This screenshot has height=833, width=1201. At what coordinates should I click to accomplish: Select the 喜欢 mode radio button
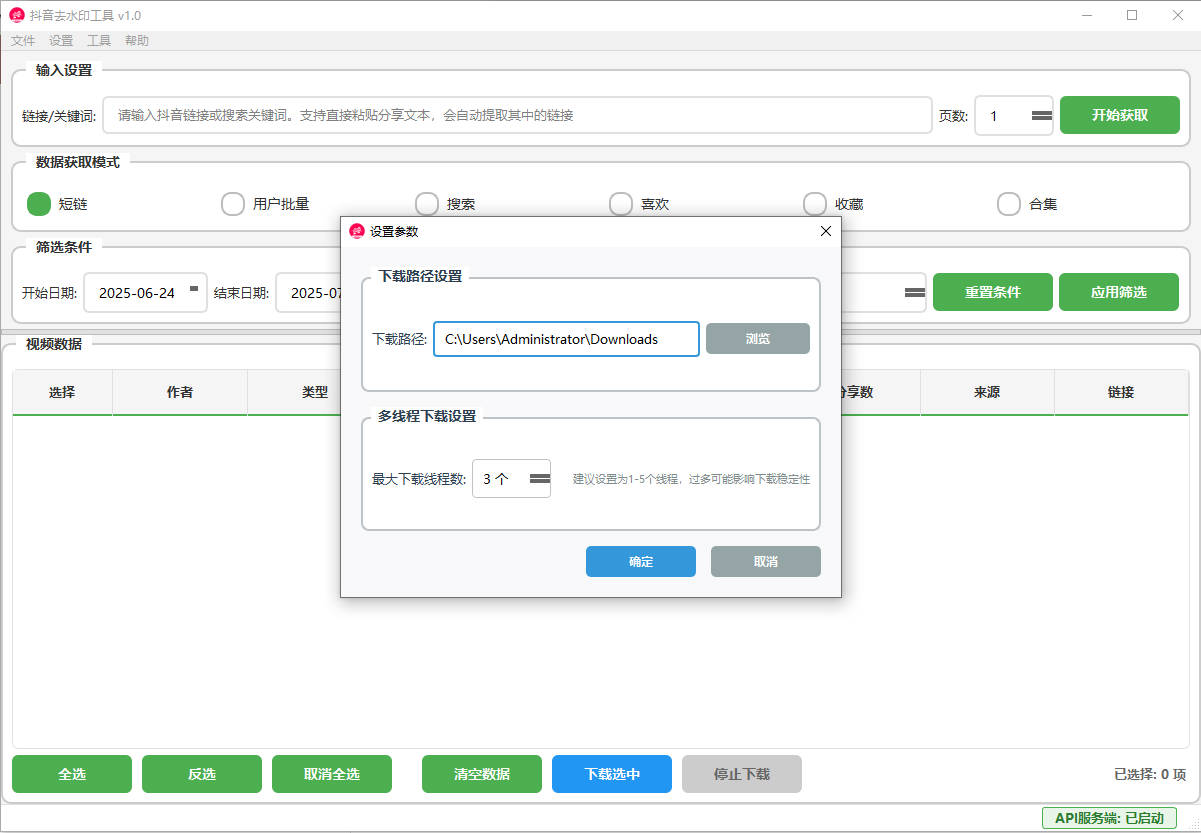(x=621, y=204)
